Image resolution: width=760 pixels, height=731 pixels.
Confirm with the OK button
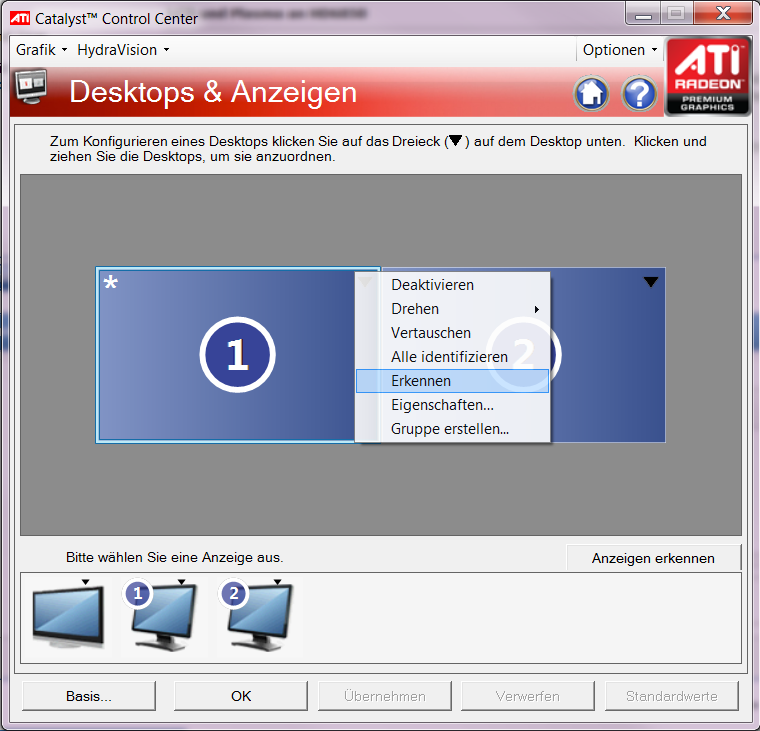(240, 696)
